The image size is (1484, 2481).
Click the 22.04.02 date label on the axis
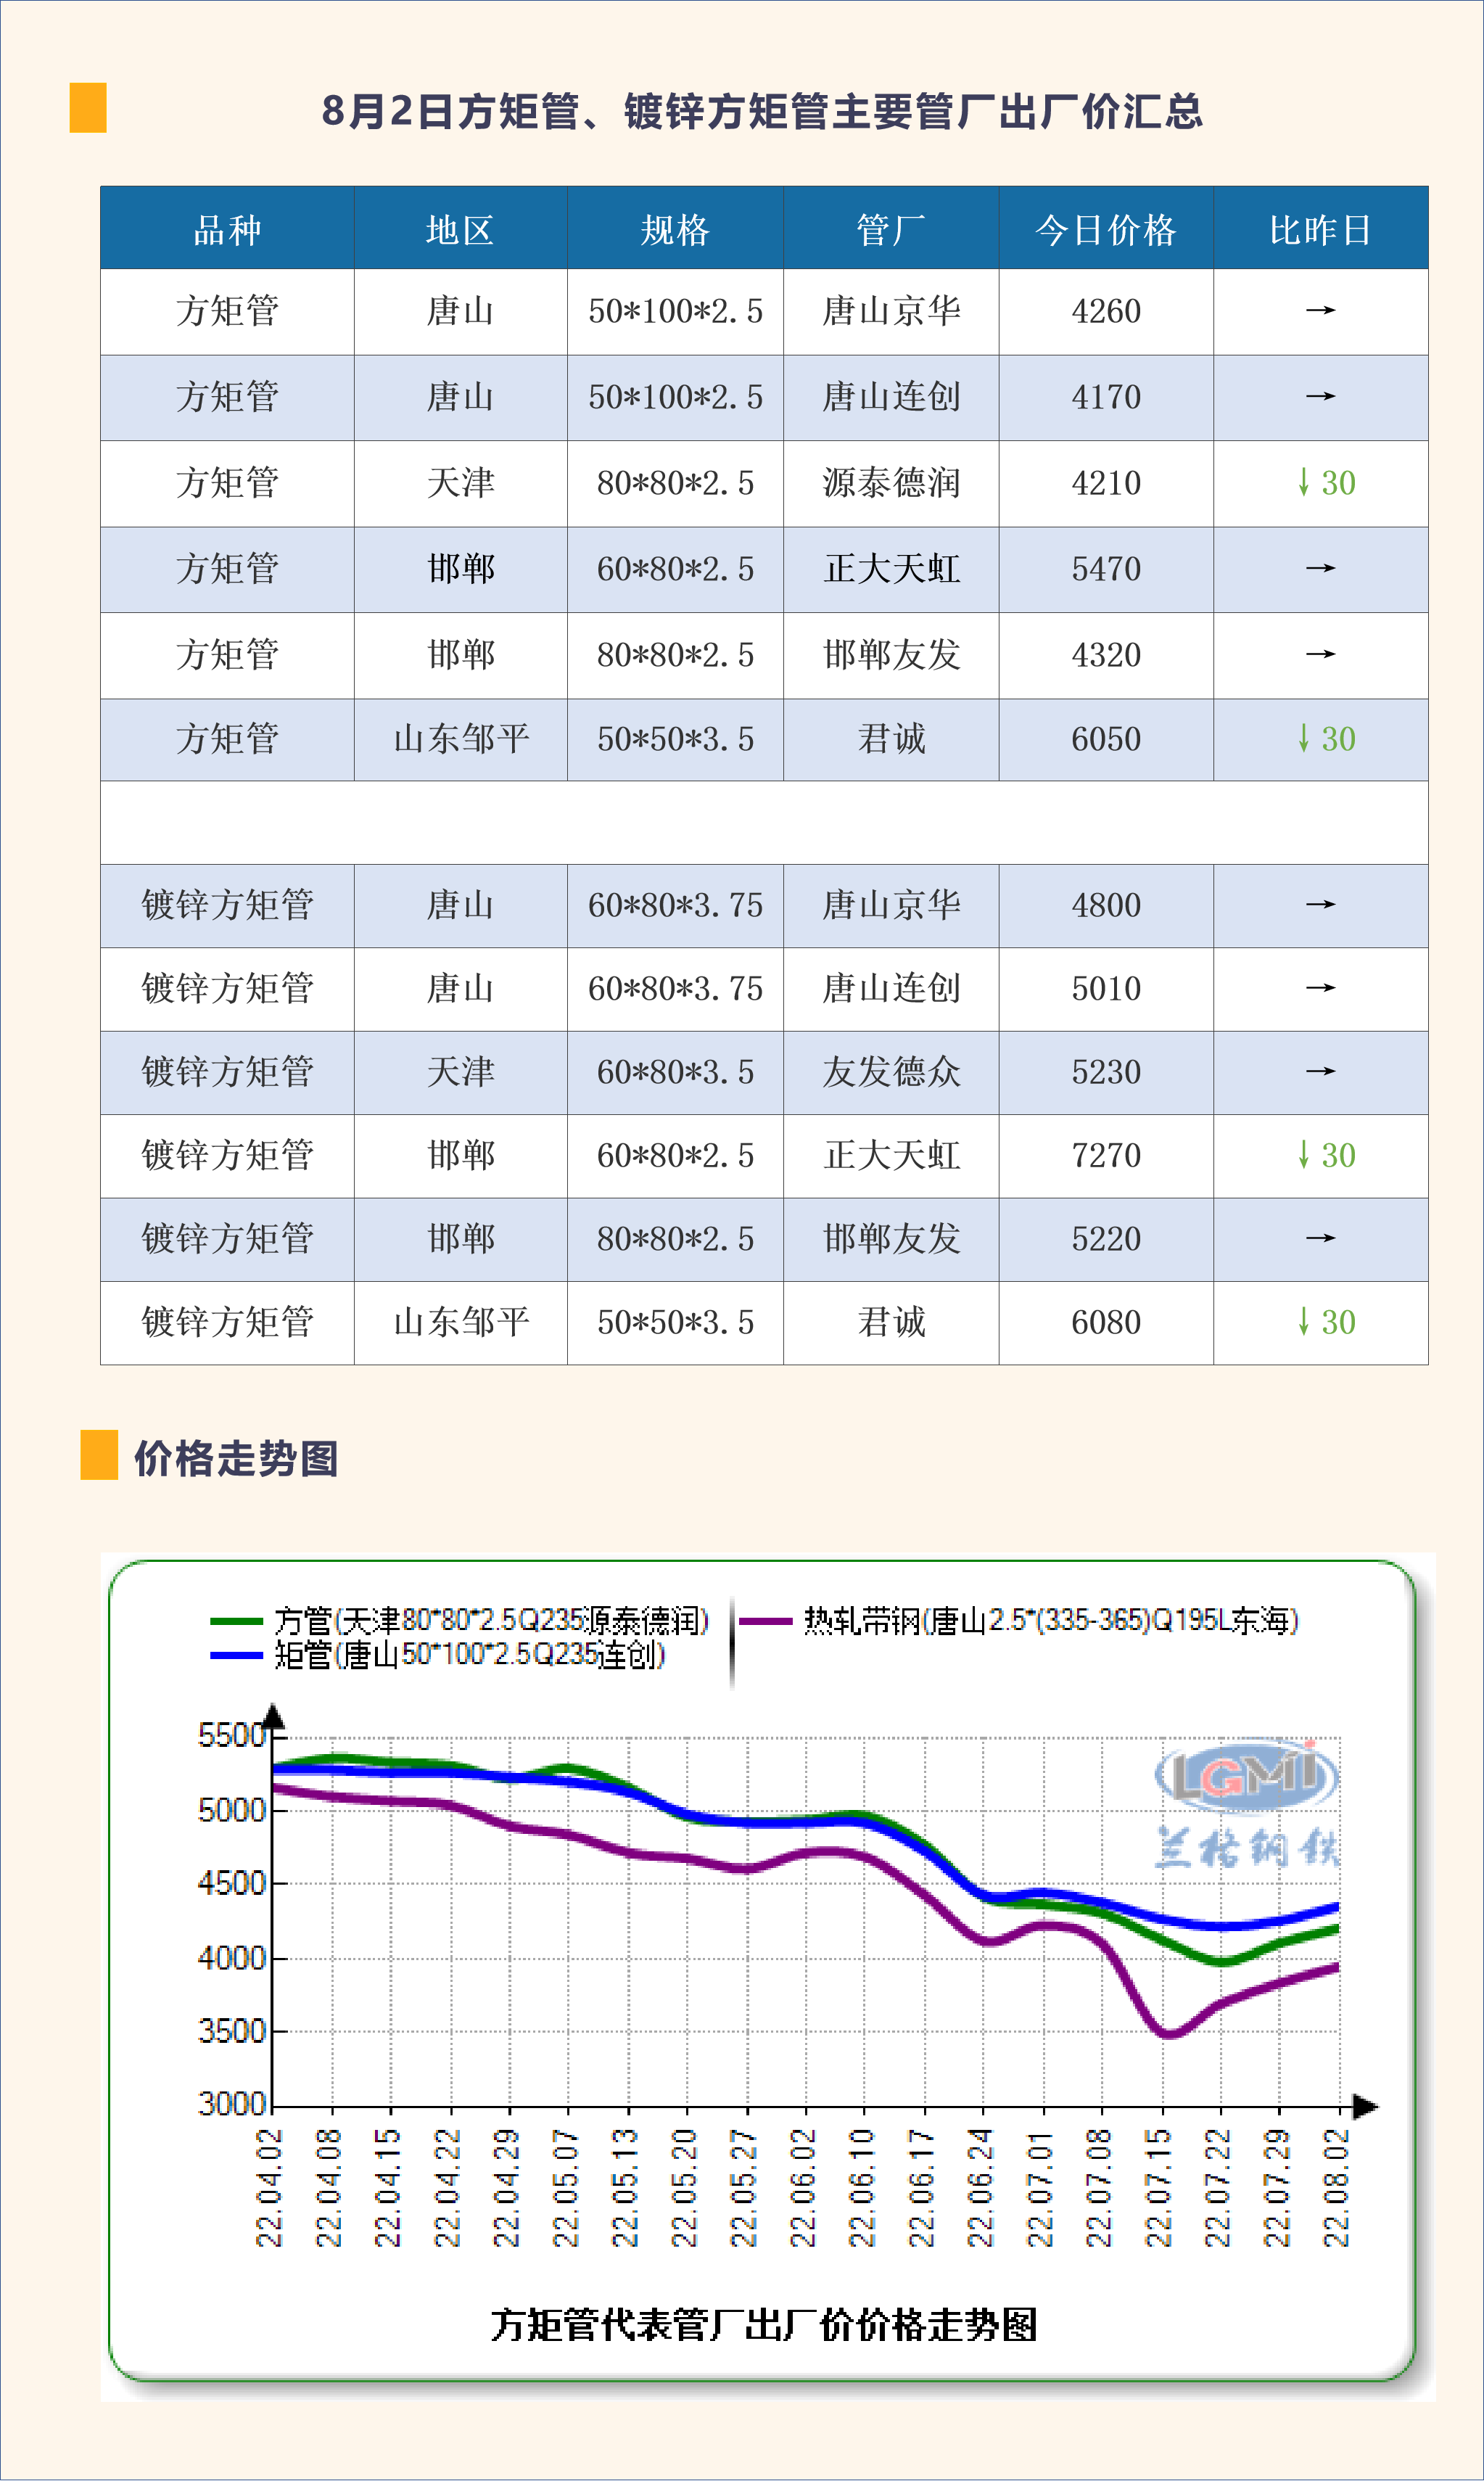tap(270, 2187)
